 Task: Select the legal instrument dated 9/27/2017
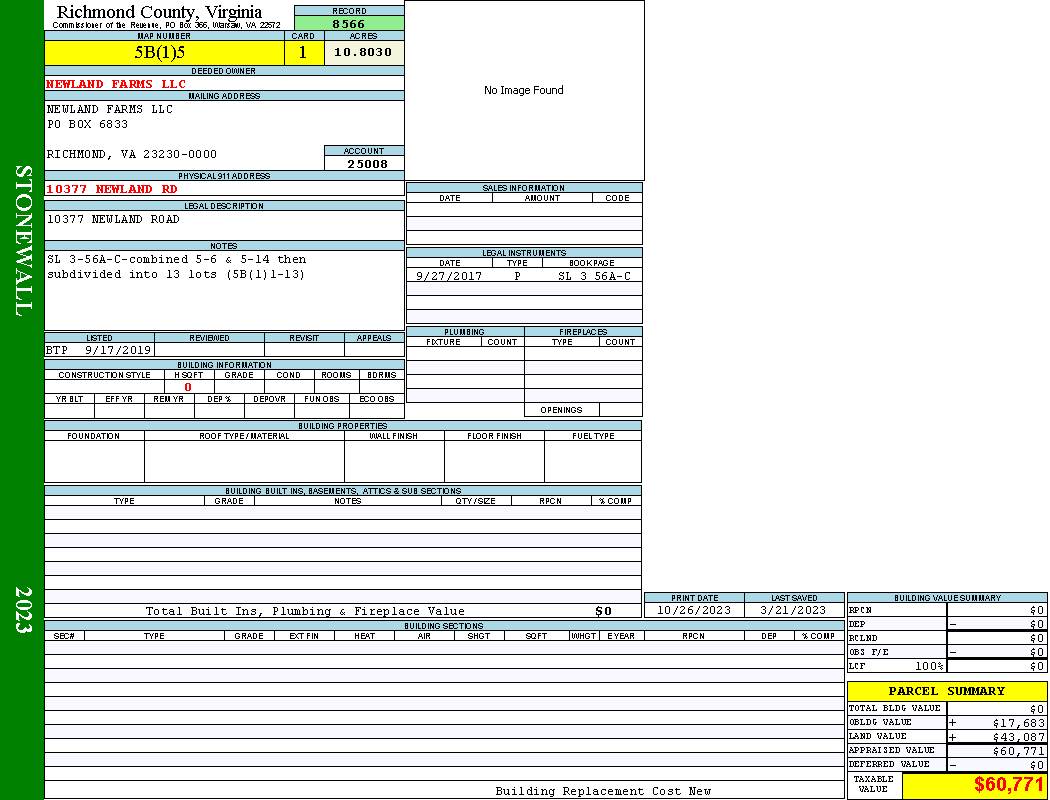(449, 276)
